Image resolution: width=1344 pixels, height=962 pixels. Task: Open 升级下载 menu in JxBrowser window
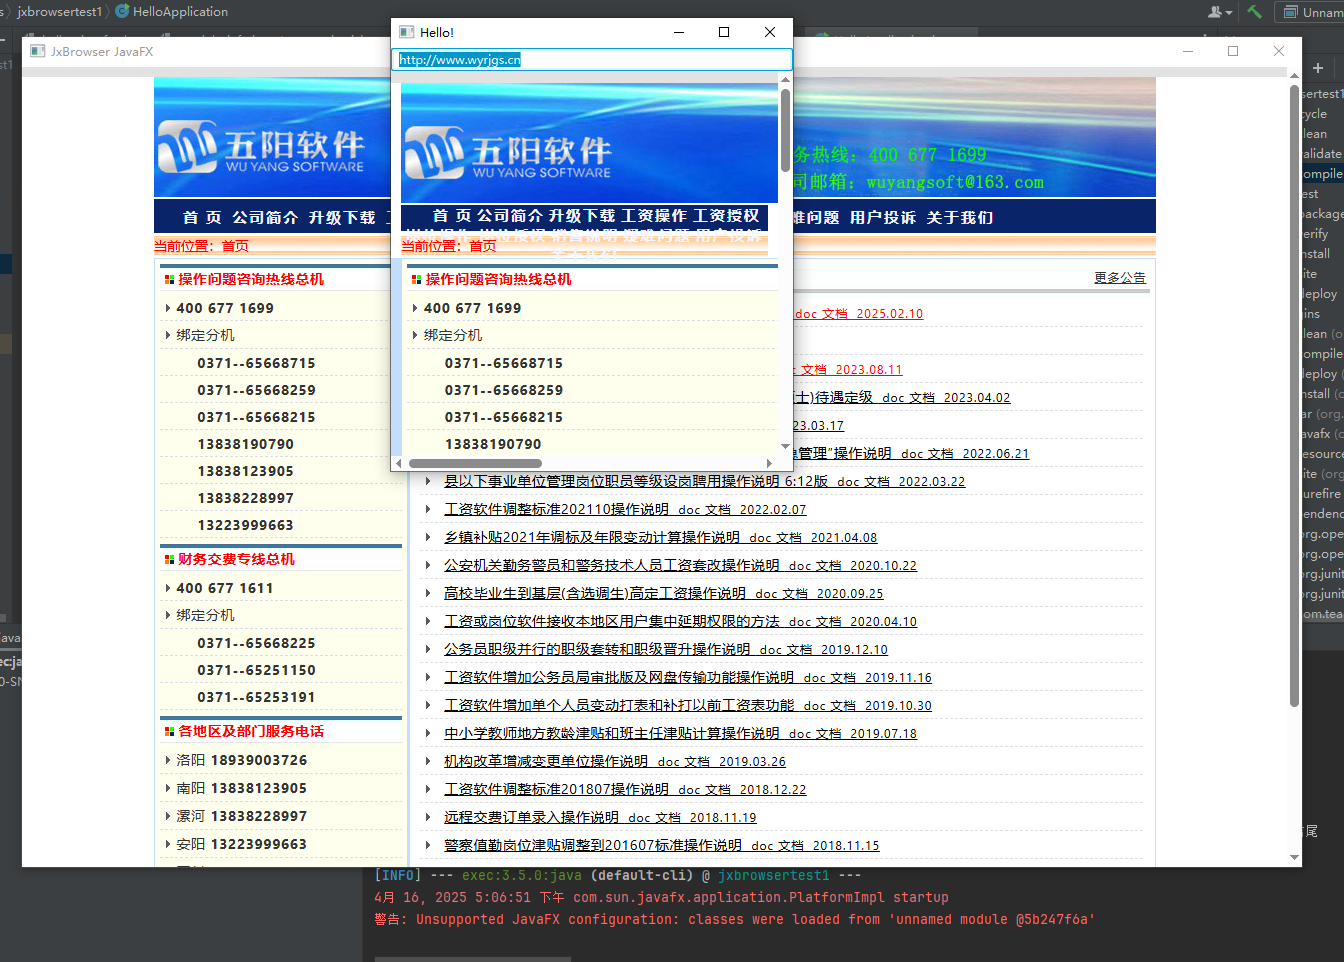[x=342, y=218]
